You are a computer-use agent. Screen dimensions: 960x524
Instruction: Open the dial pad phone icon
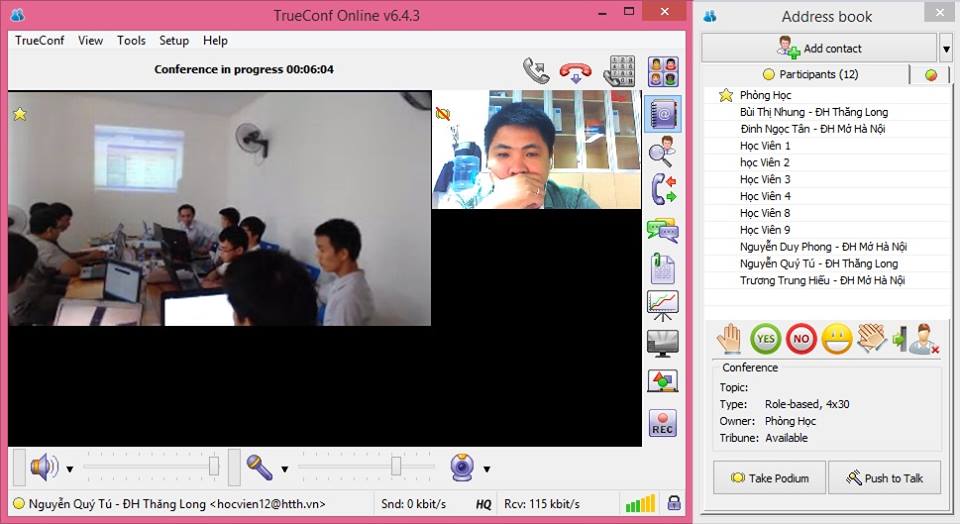point(619,71)
